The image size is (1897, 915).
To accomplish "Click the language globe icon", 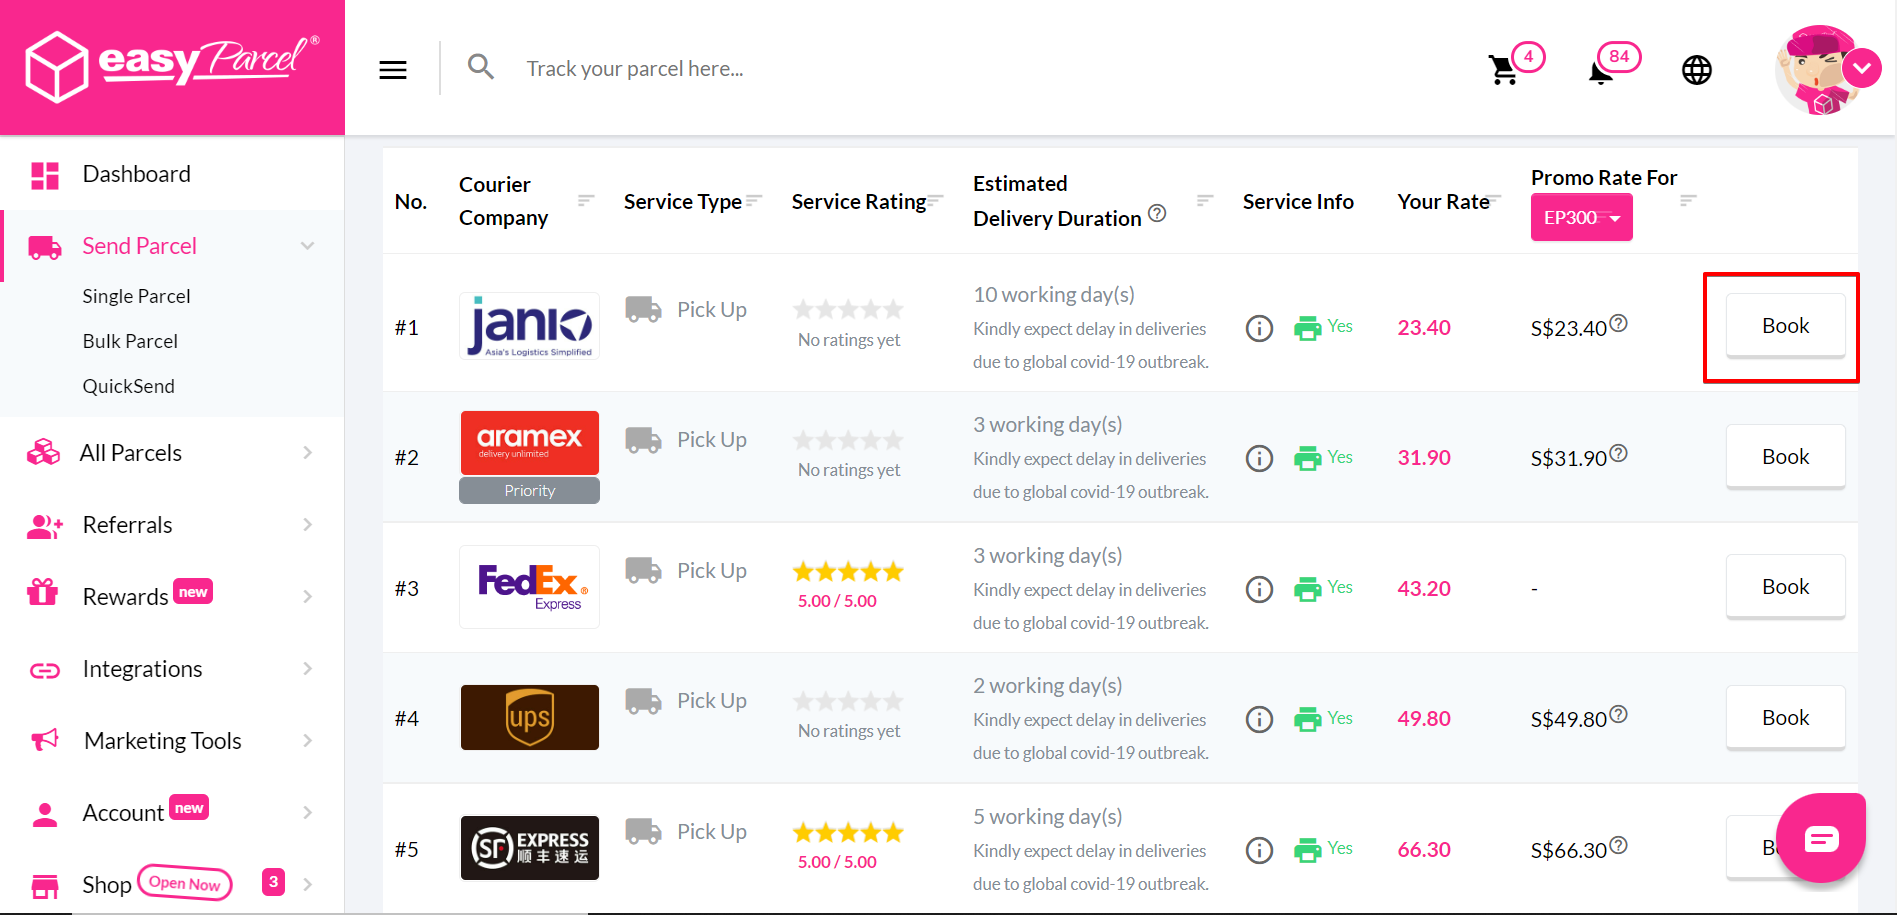I will pyautogui.click(x=1696, y=70).
